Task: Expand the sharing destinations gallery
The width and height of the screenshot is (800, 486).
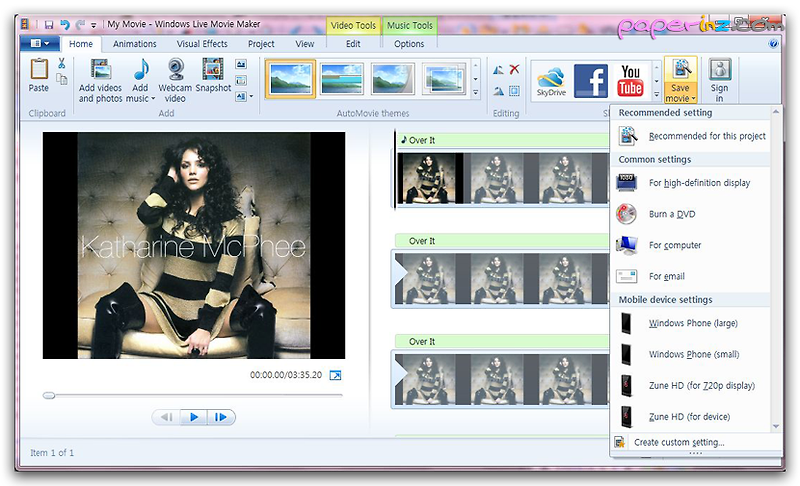Action: point(657,94)
